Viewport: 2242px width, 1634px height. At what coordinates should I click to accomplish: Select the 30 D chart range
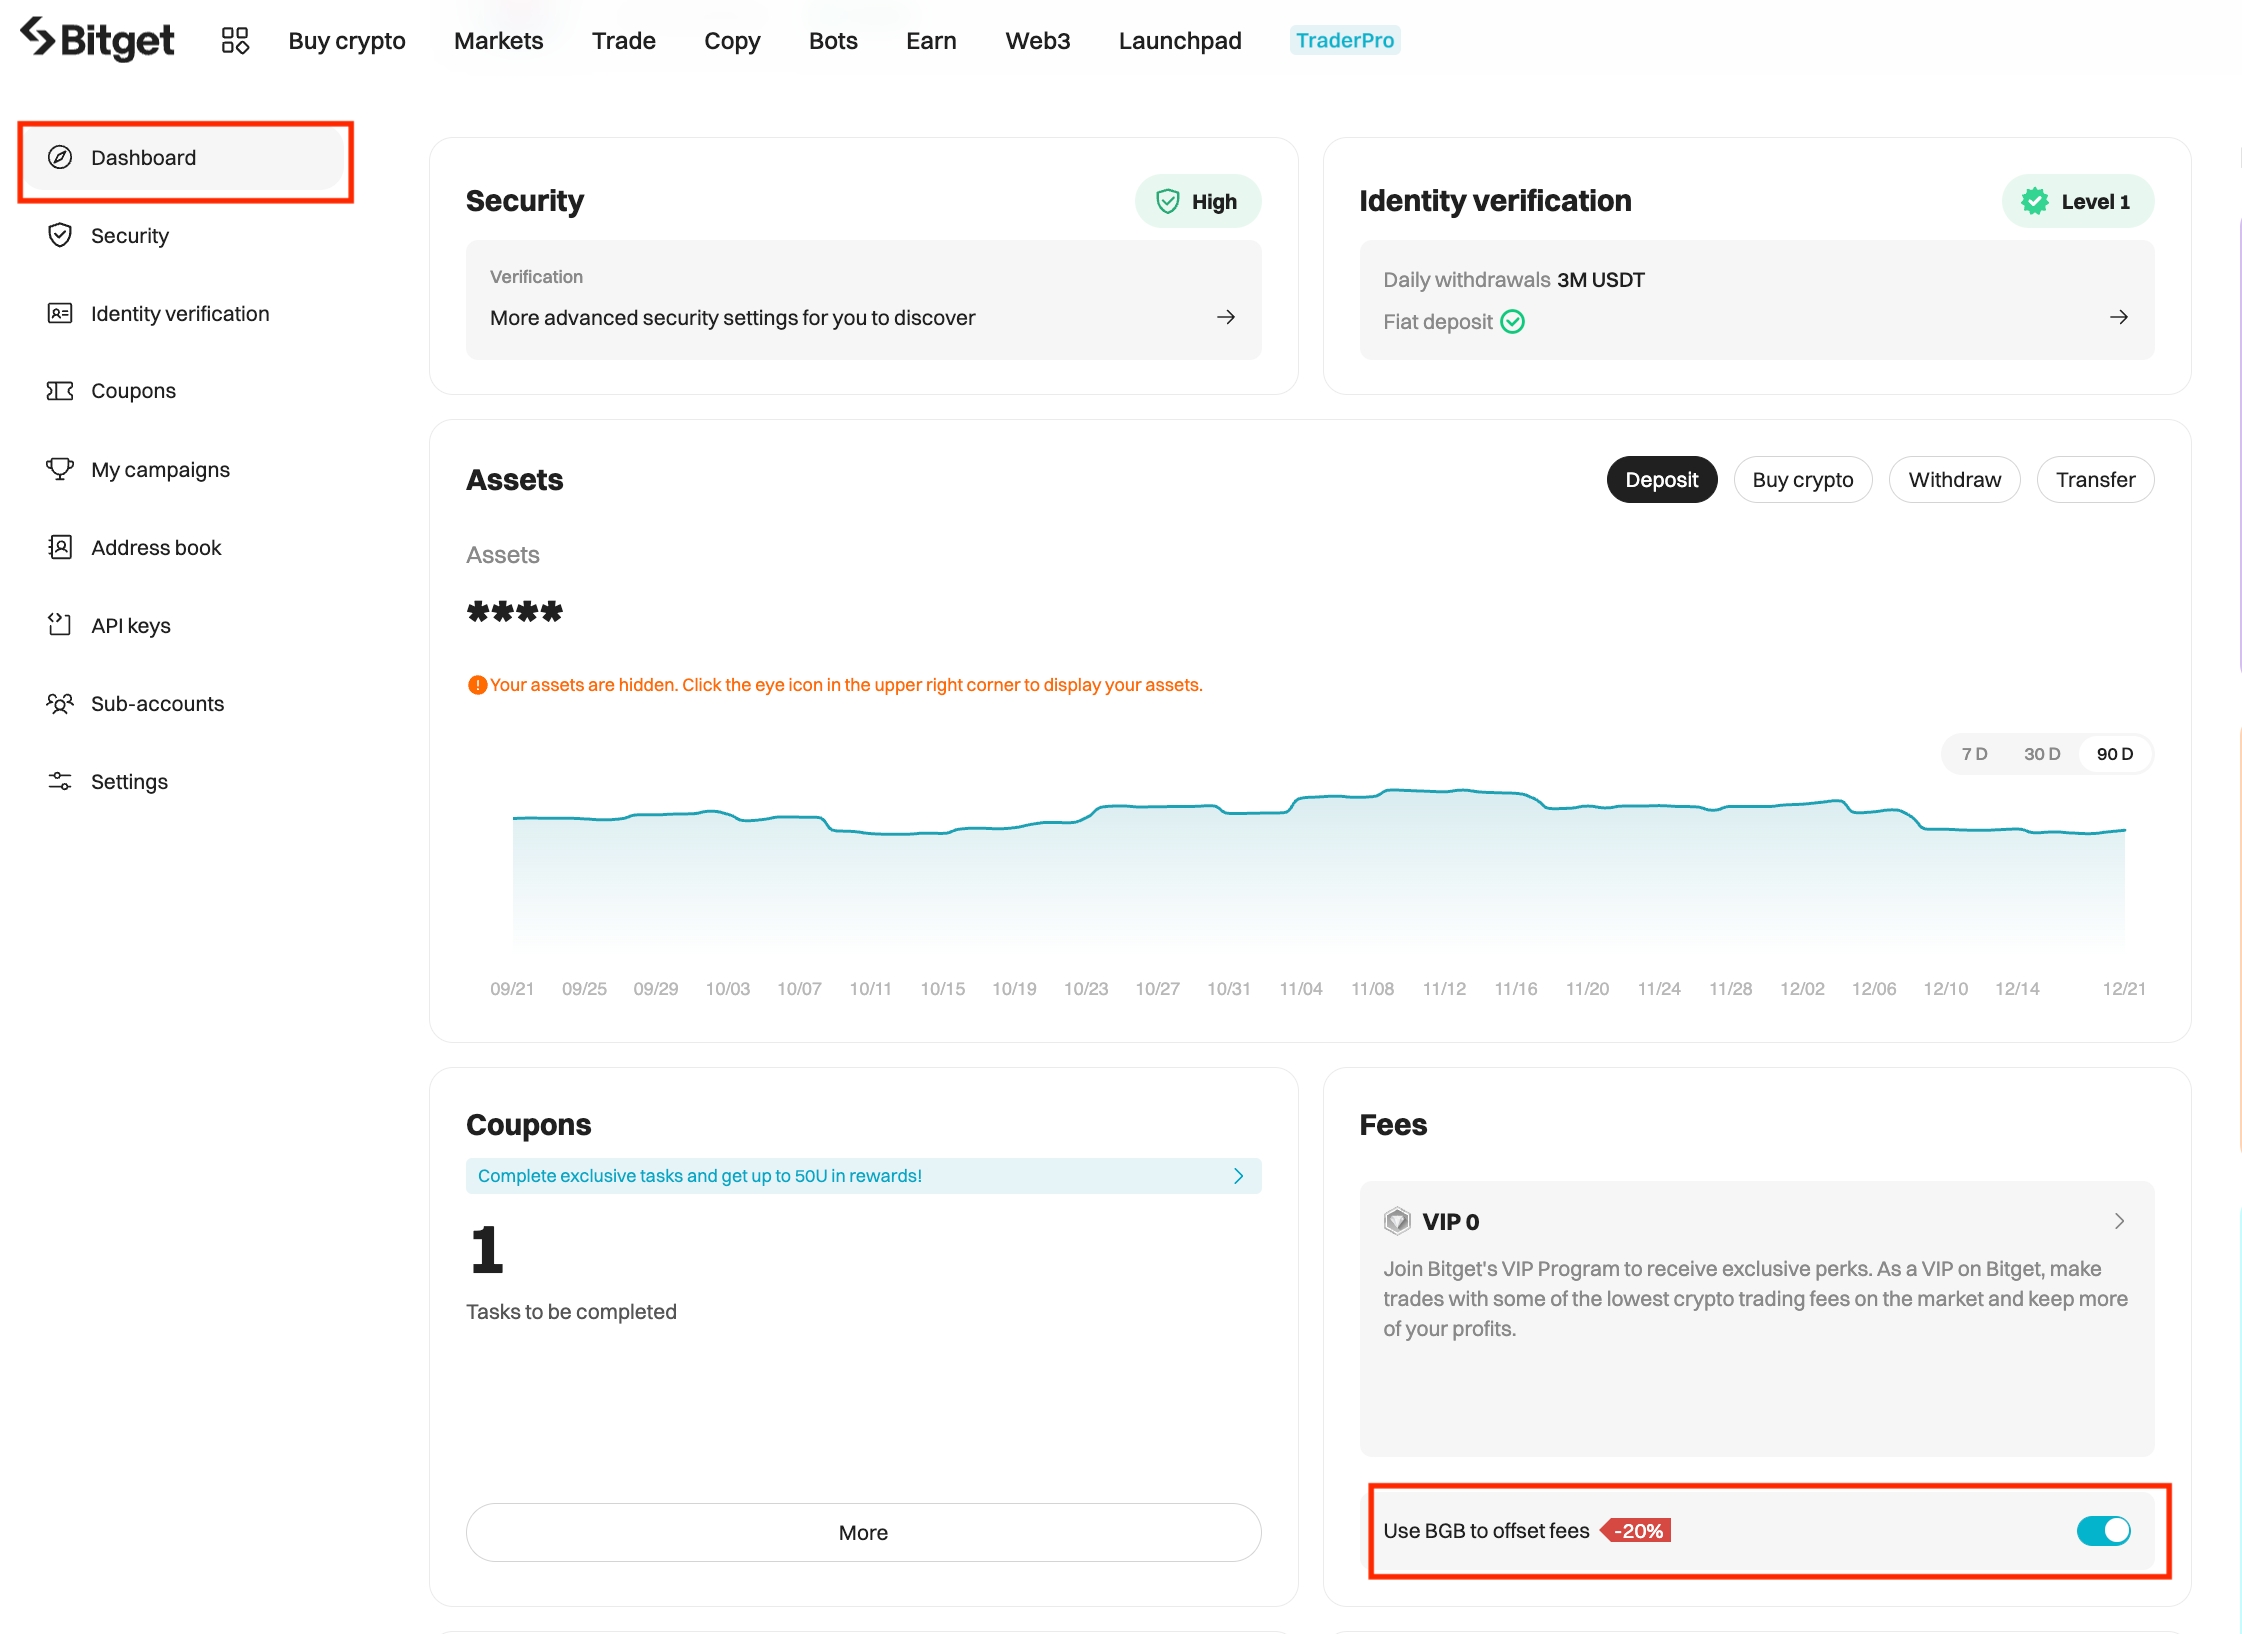2042,754
